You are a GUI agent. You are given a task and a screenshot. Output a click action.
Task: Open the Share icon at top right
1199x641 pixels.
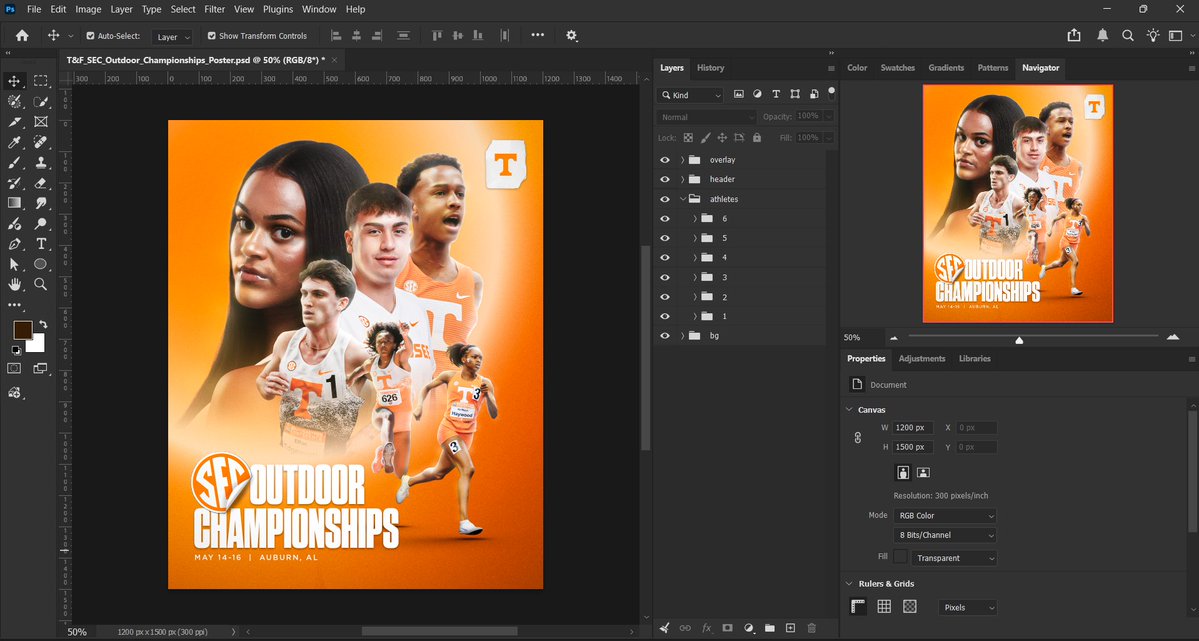(1074, 35)
